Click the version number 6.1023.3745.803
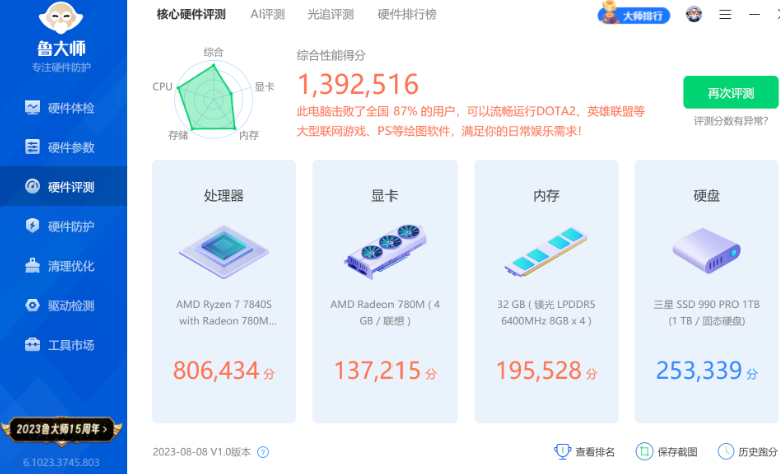Image resolution: width=780 pixels, height=474 pixels. tap(61, 463)
